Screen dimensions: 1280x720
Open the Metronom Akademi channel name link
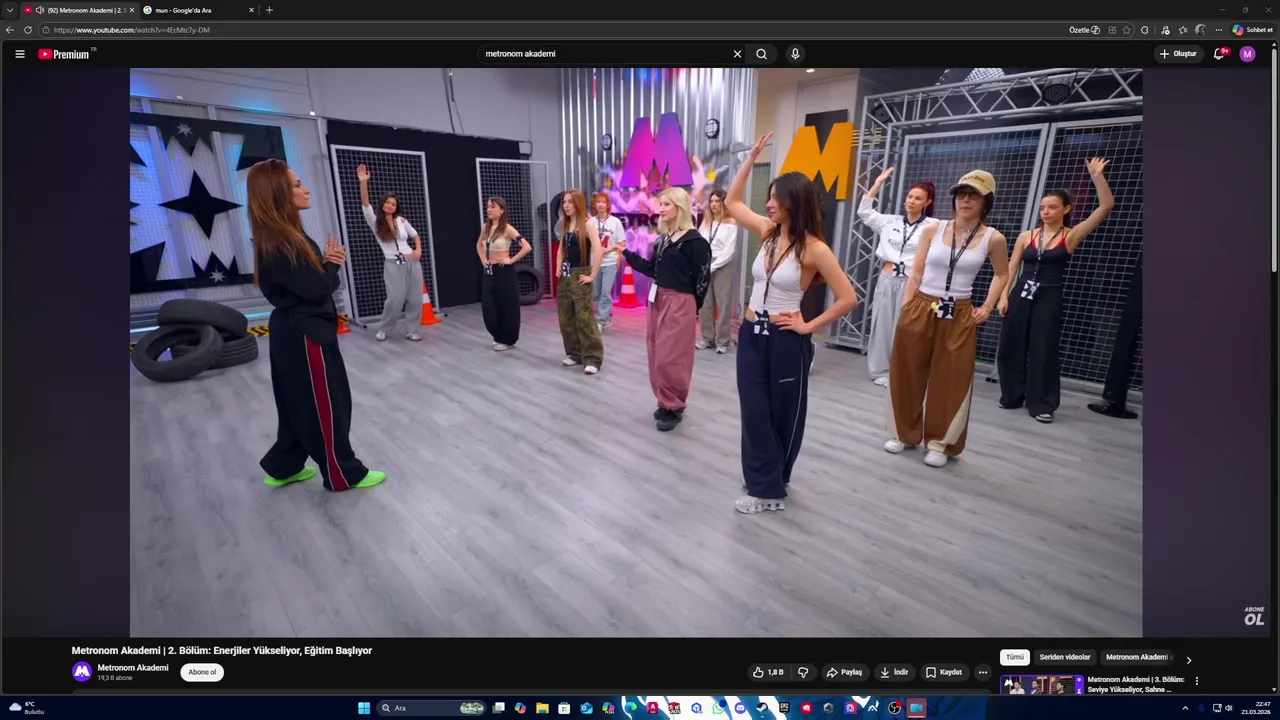click(133, 668)
